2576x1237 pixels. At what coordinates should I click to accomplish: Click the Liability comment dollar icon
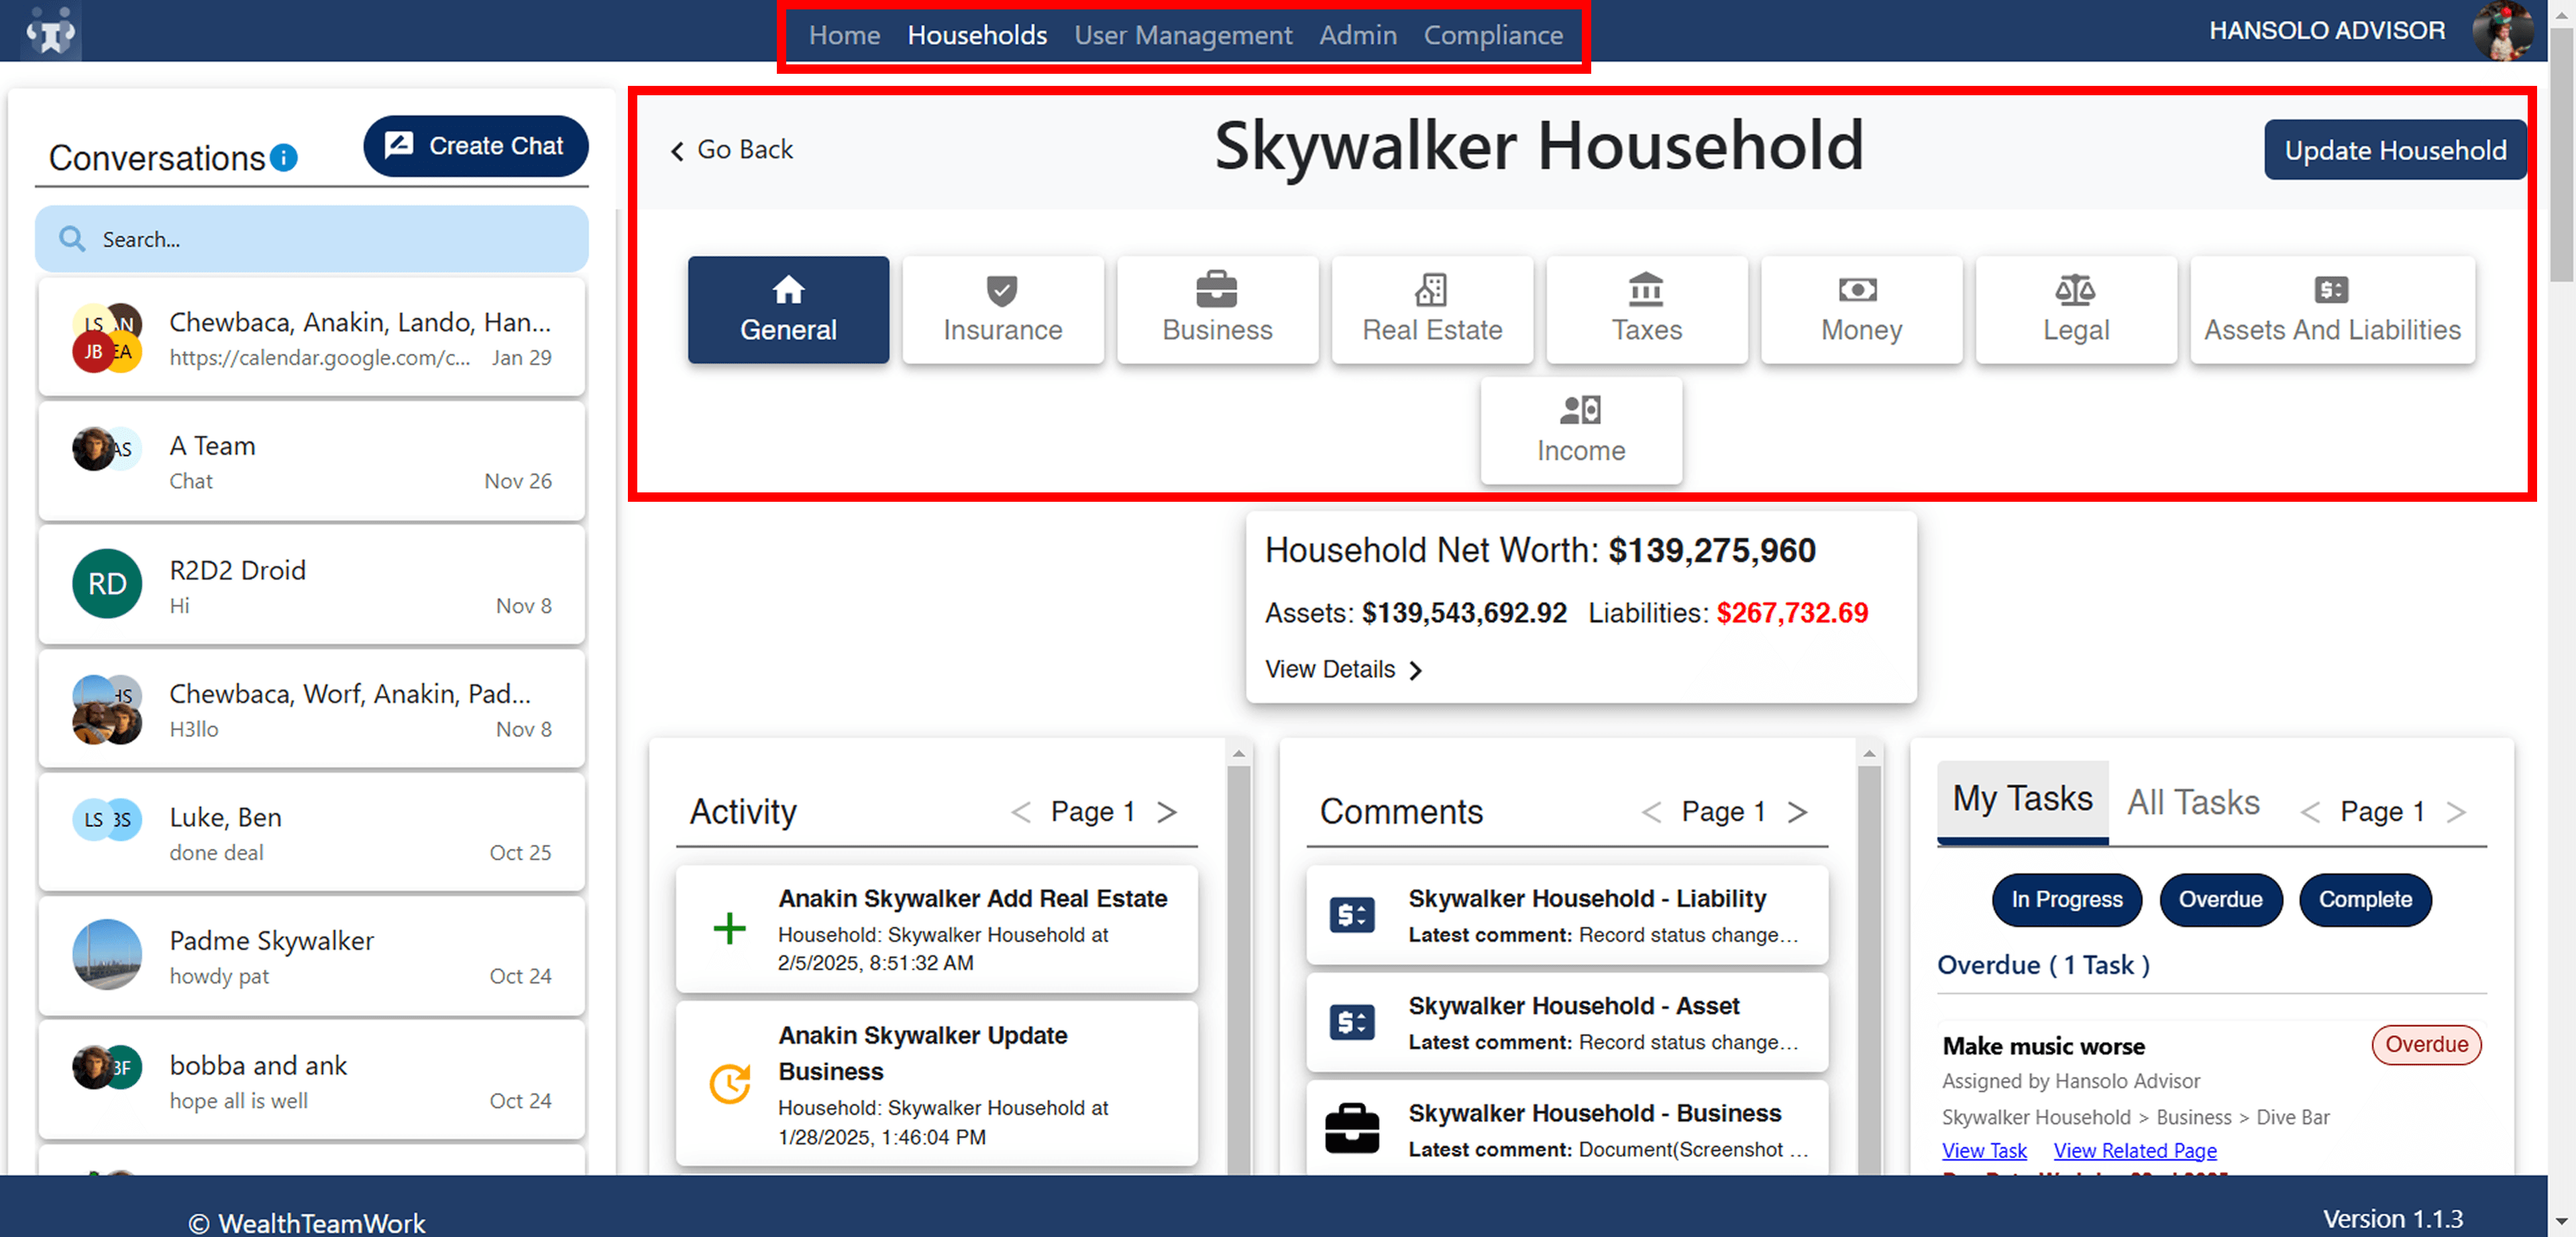(x=1352, y=915)
